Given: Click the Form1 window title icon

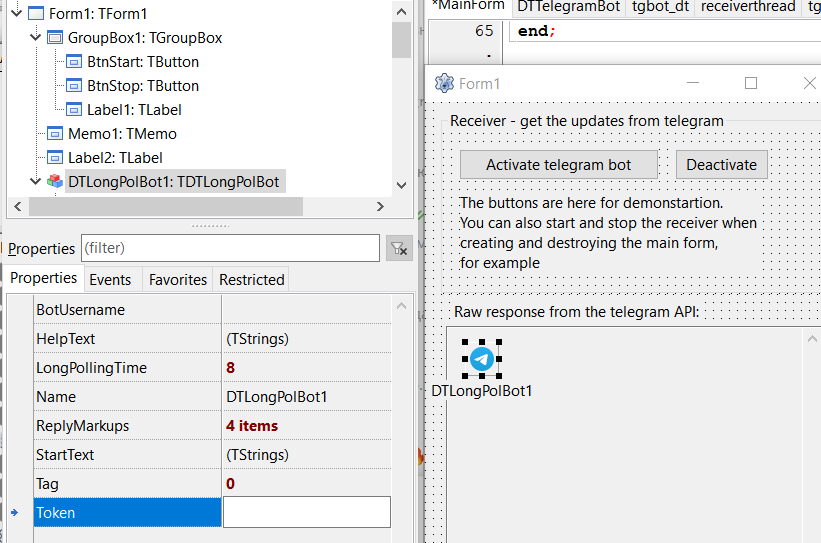Looking at the screenshot, I should click(x=445, y=84).
